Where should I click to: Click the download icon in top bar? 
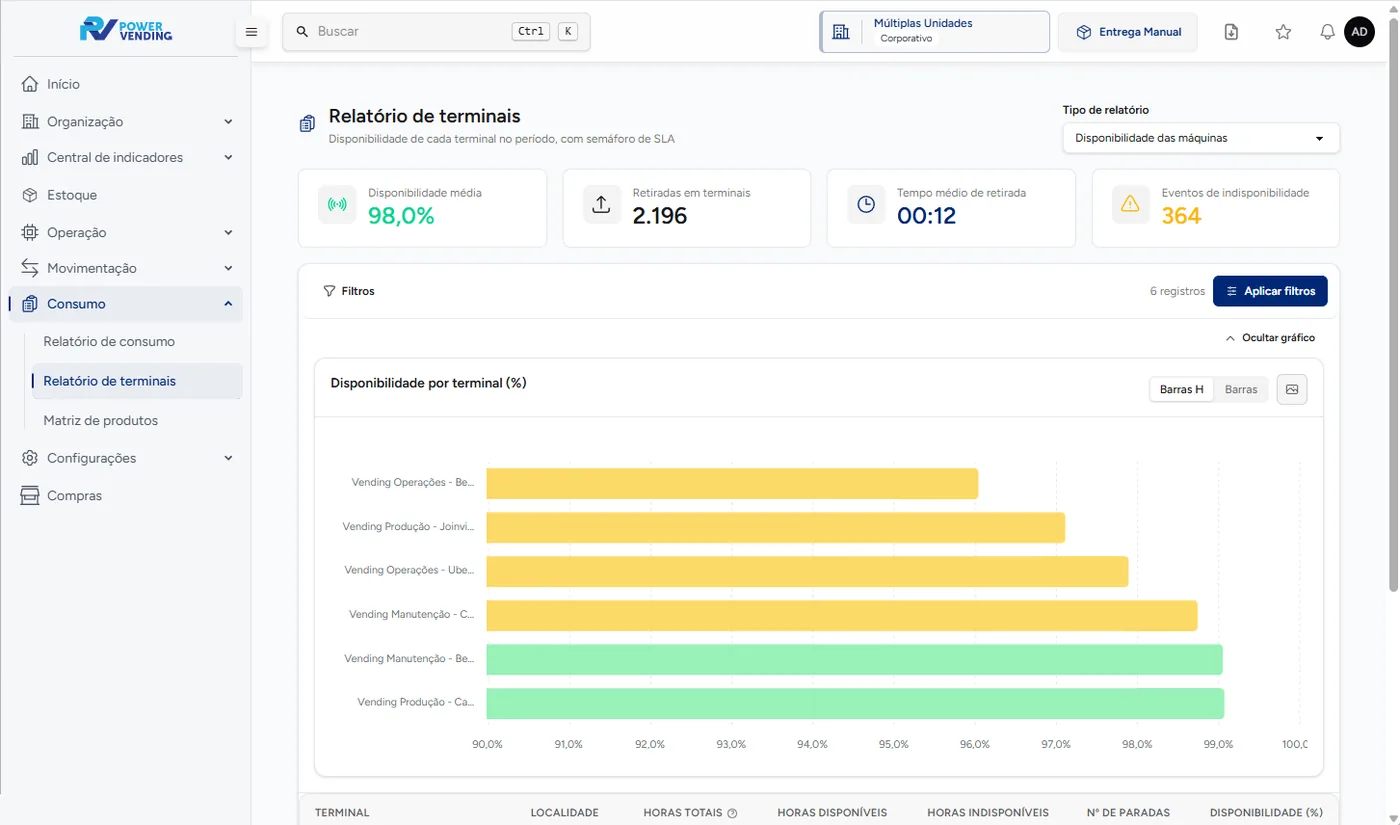(x=1232, y=32)
